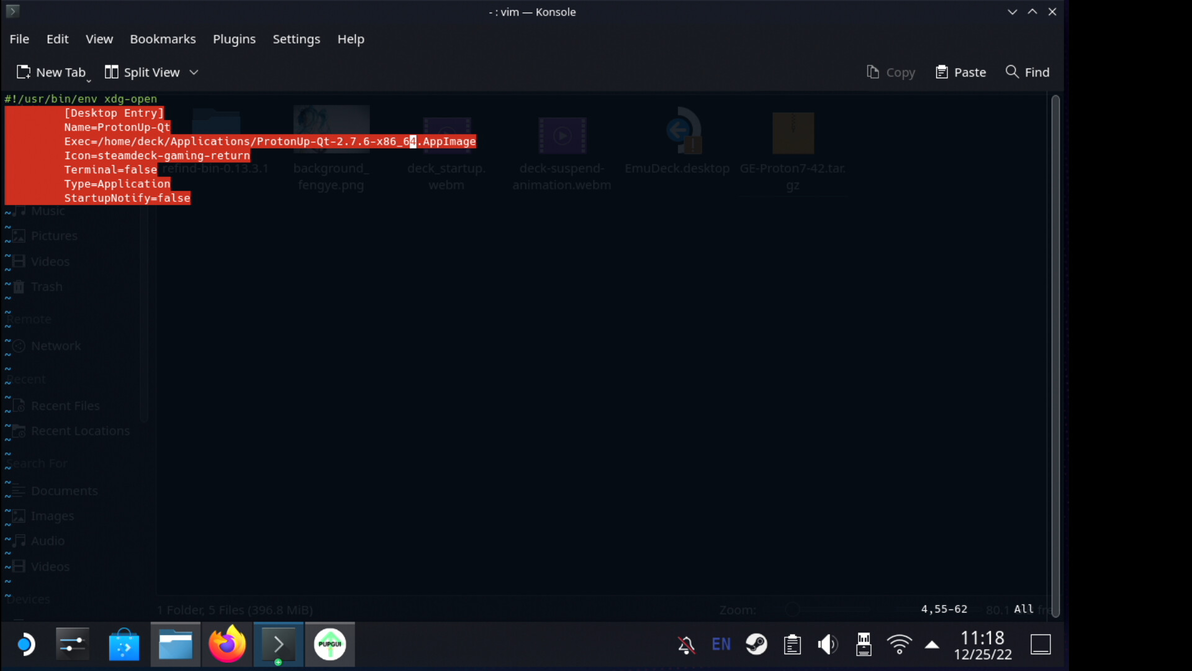This screenshot has width=1192, height=671.
Task: Expand the Split View dropdown arrow
Action: tap(194, 72)
